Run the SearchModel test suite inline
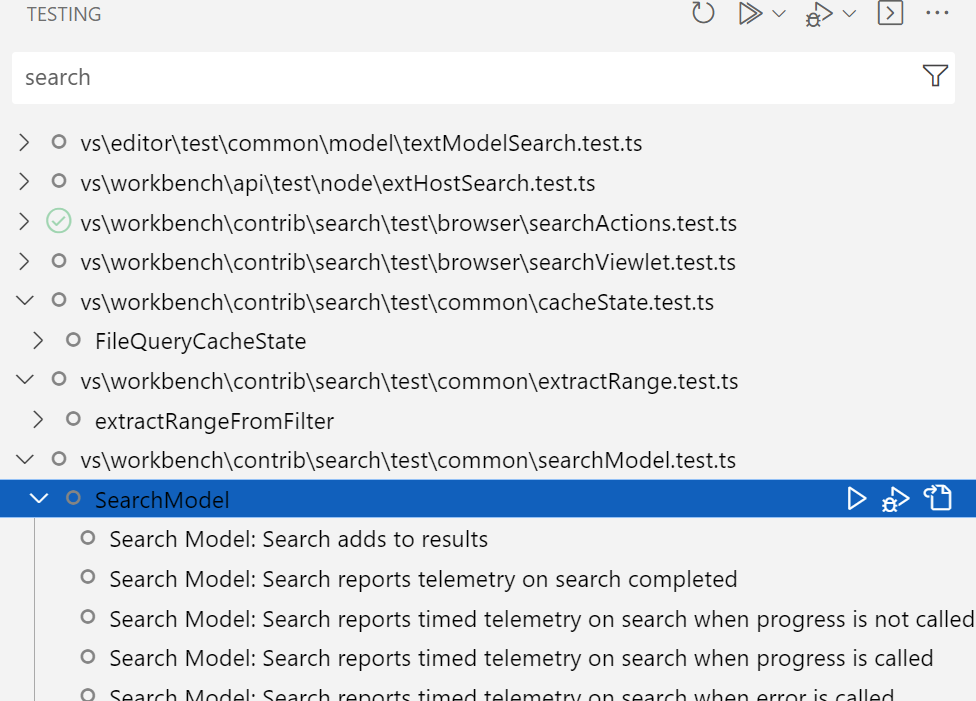The image size is (976, 701). (x=857, y=498)
